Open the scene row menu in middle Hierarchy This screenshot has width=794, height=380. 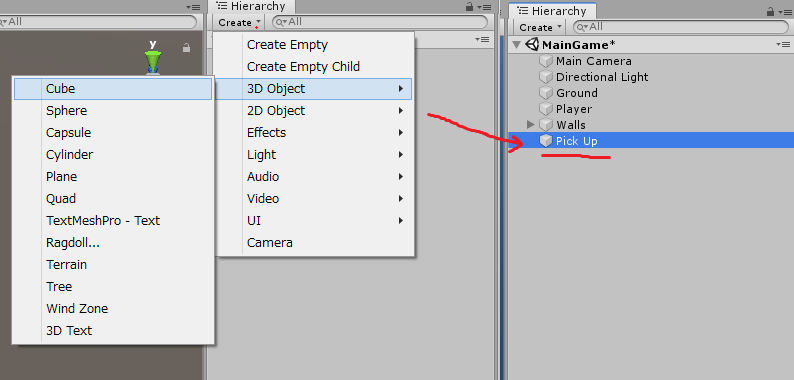481,40
